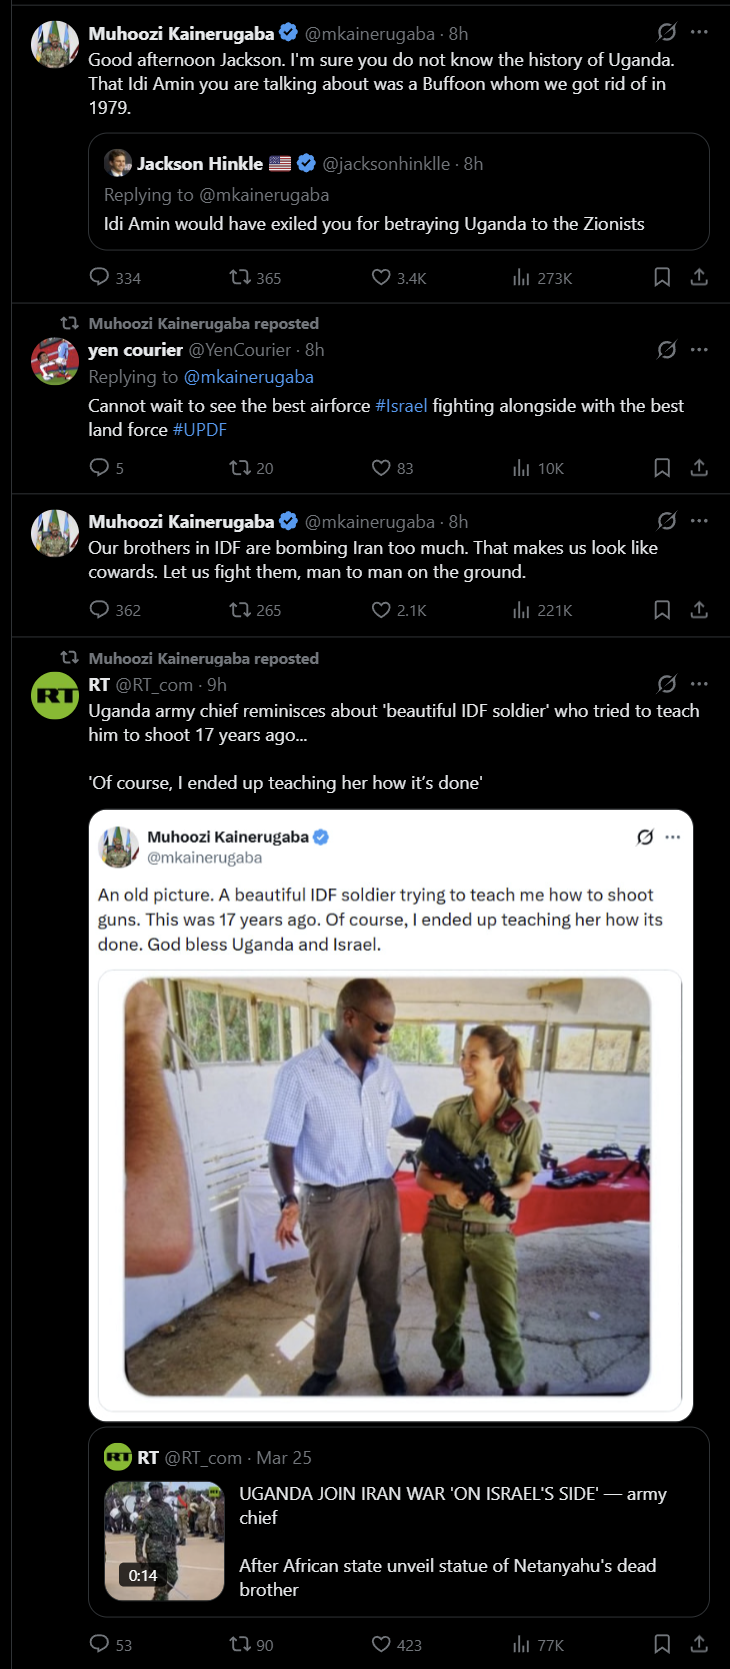Open yen courier profile avatar

[55, 361]
